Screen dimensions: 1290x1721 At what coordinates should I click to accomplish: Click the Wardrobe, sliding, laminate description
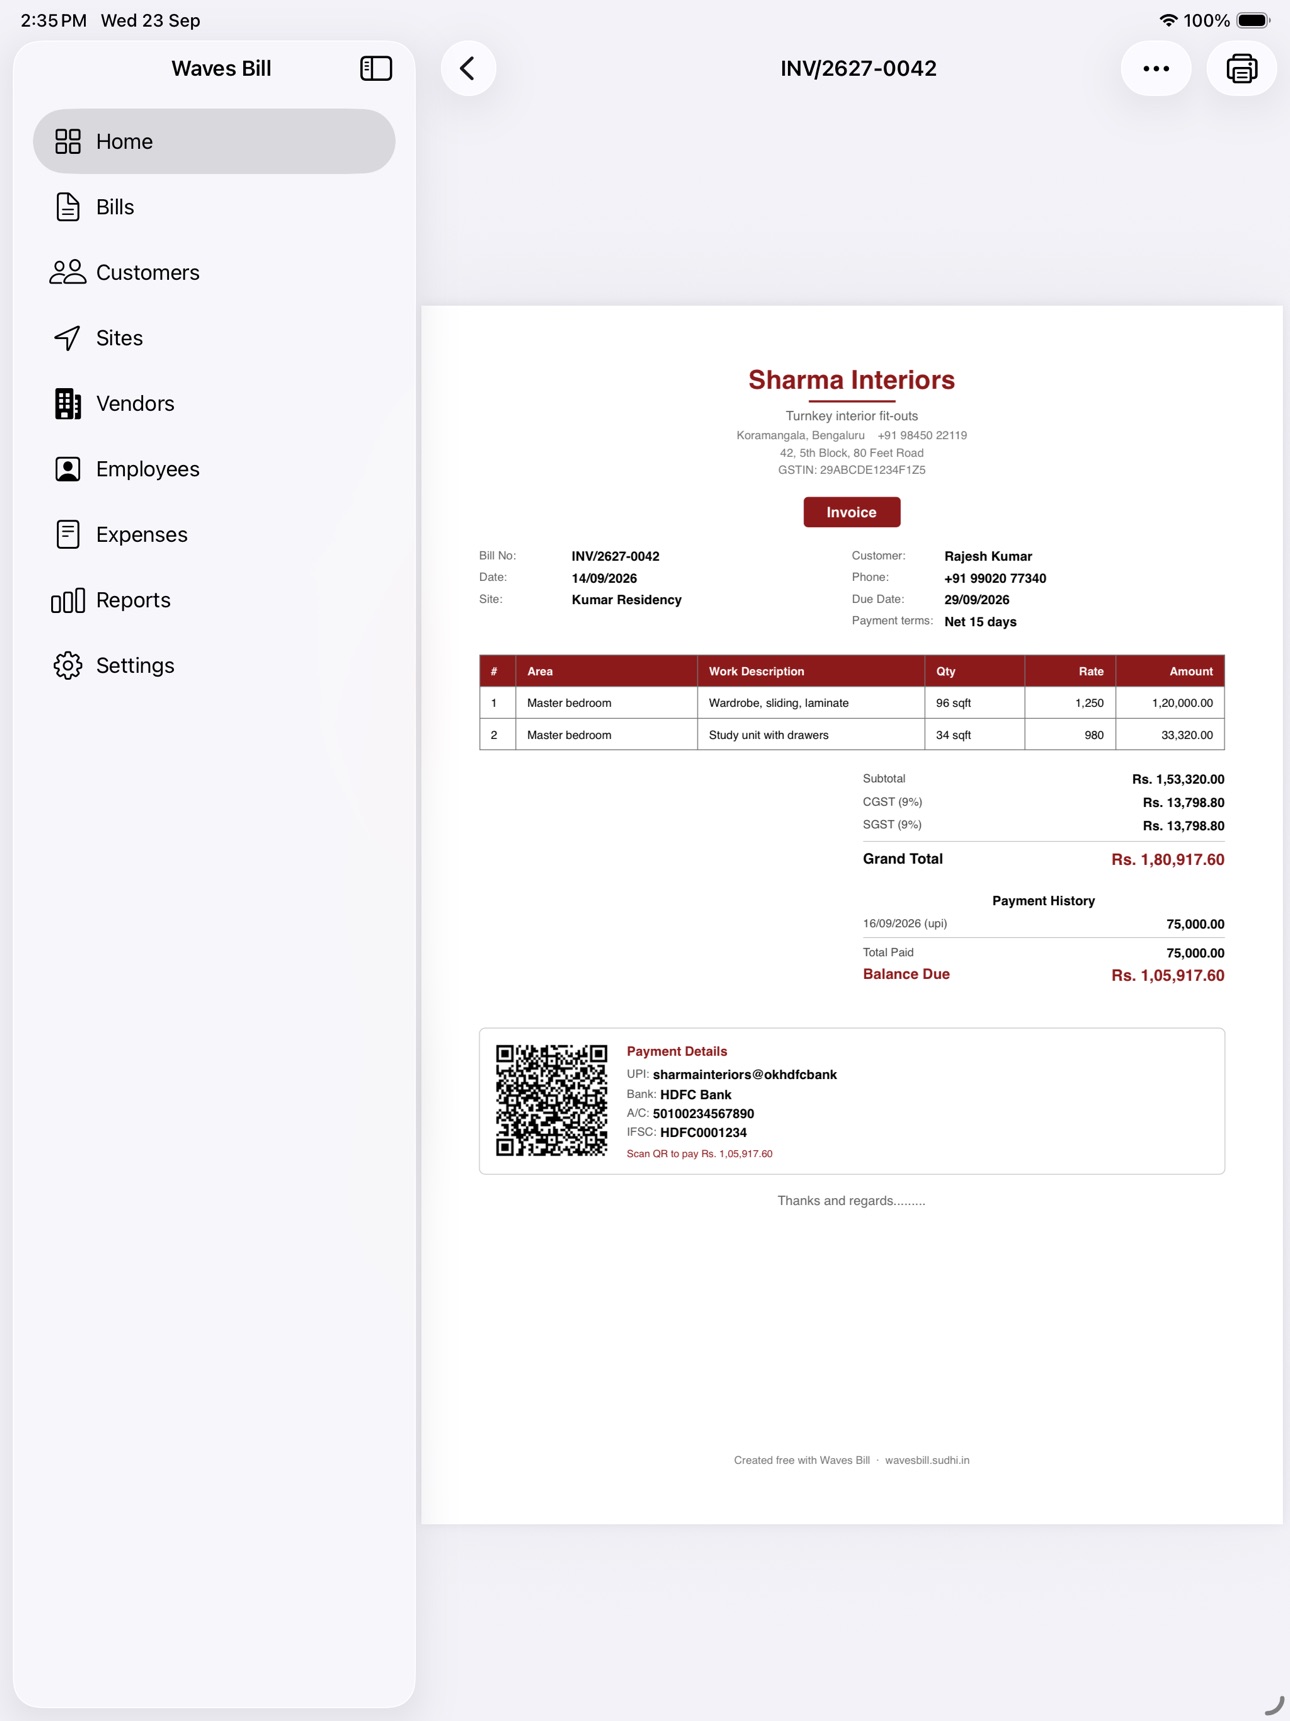pos(779,703)
